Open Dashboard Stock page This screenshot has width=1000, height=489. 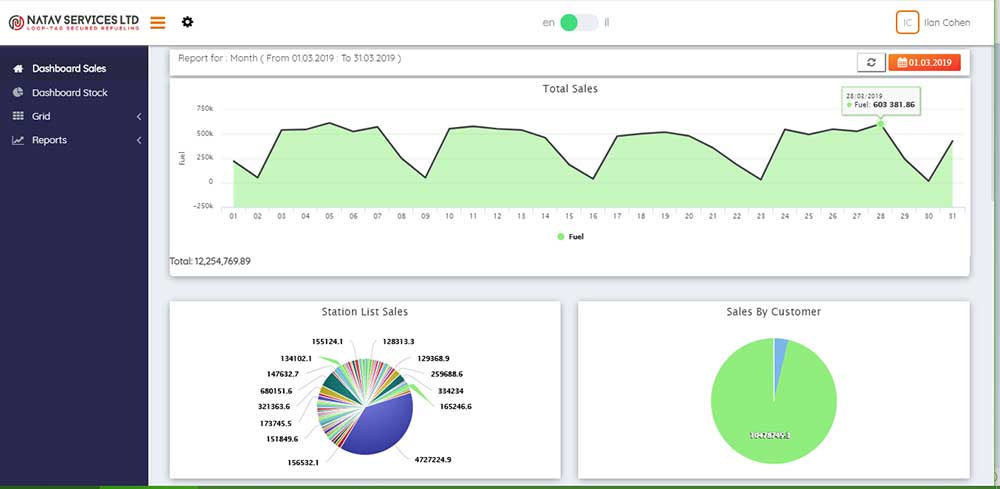tap(70, 92)
